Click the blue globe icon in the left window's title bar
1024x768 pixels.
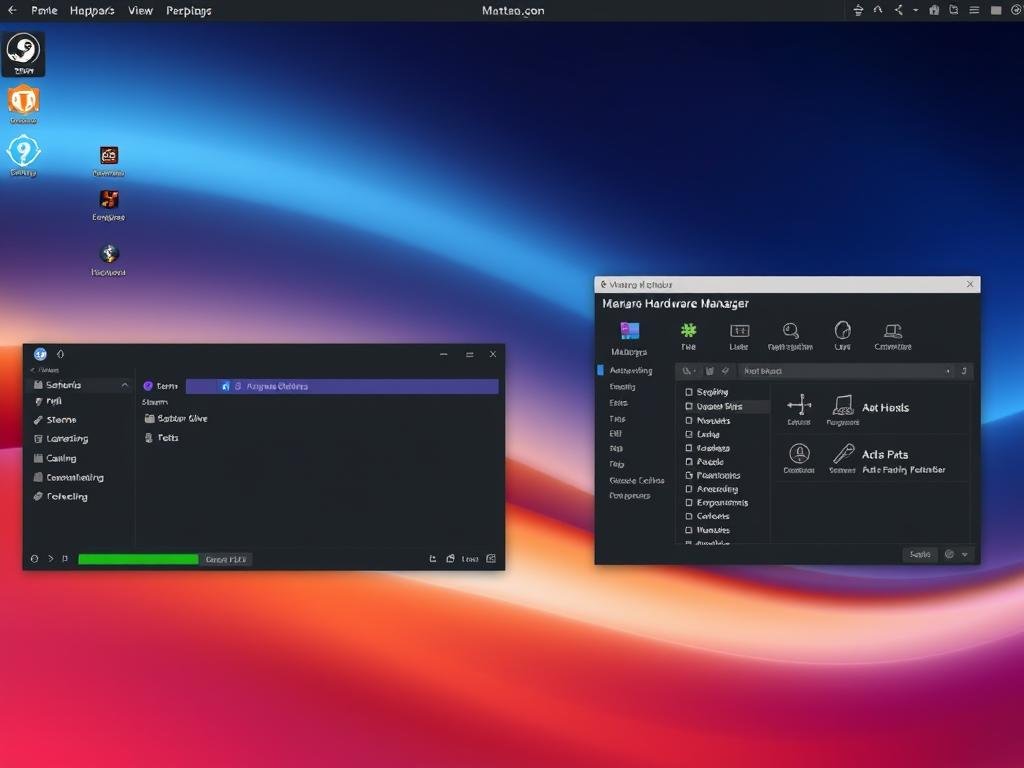pos(40,354)
